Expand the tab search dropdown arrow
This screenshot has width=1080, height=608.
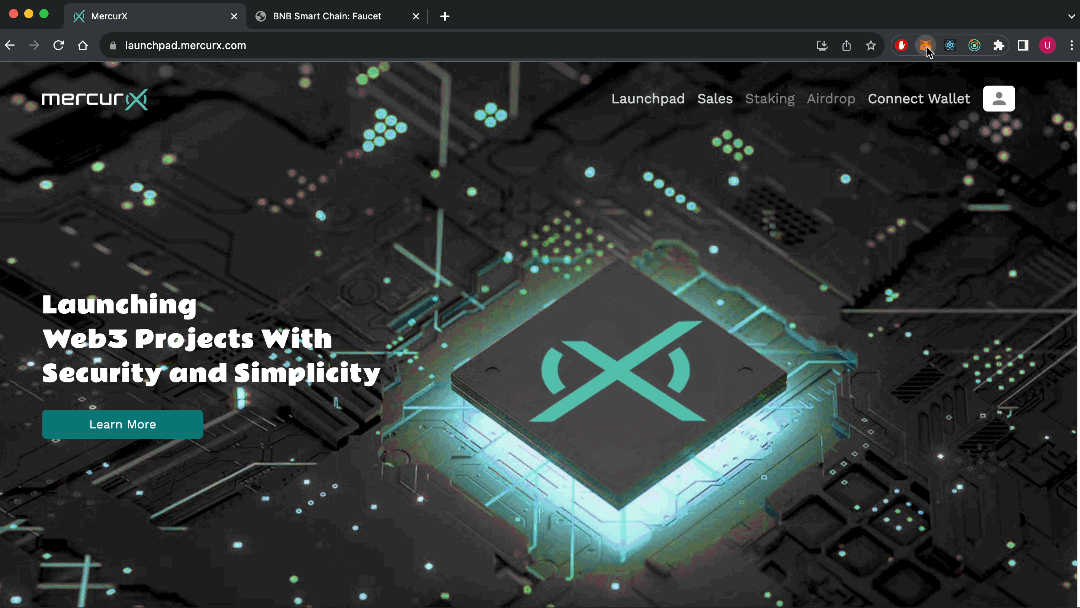click(x=1071, y=16)
